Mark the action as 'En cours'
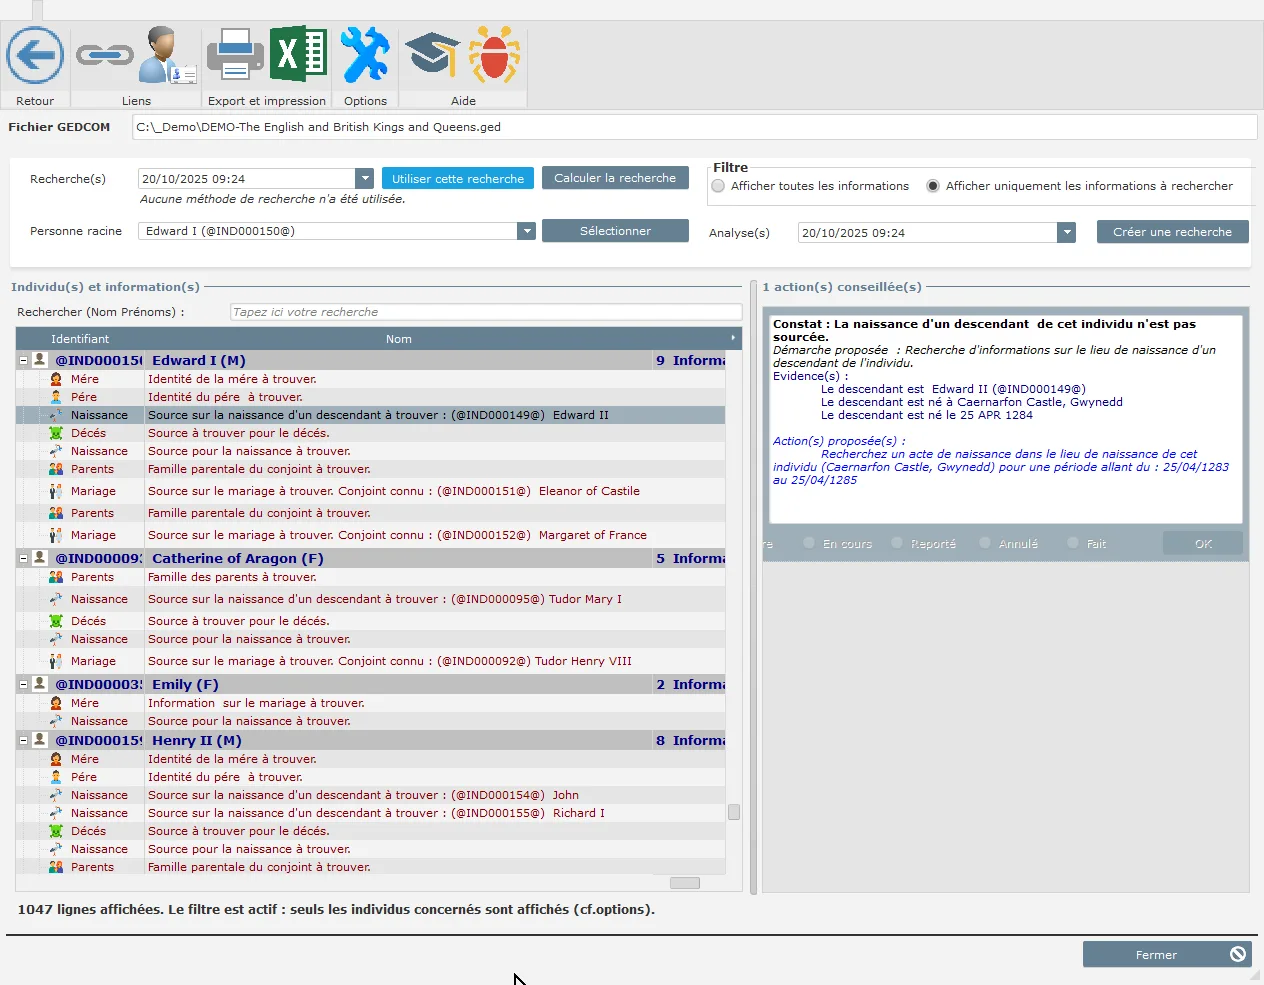Image resolution: width=1264 pixels, height=985 pixels. coord(809,543)
